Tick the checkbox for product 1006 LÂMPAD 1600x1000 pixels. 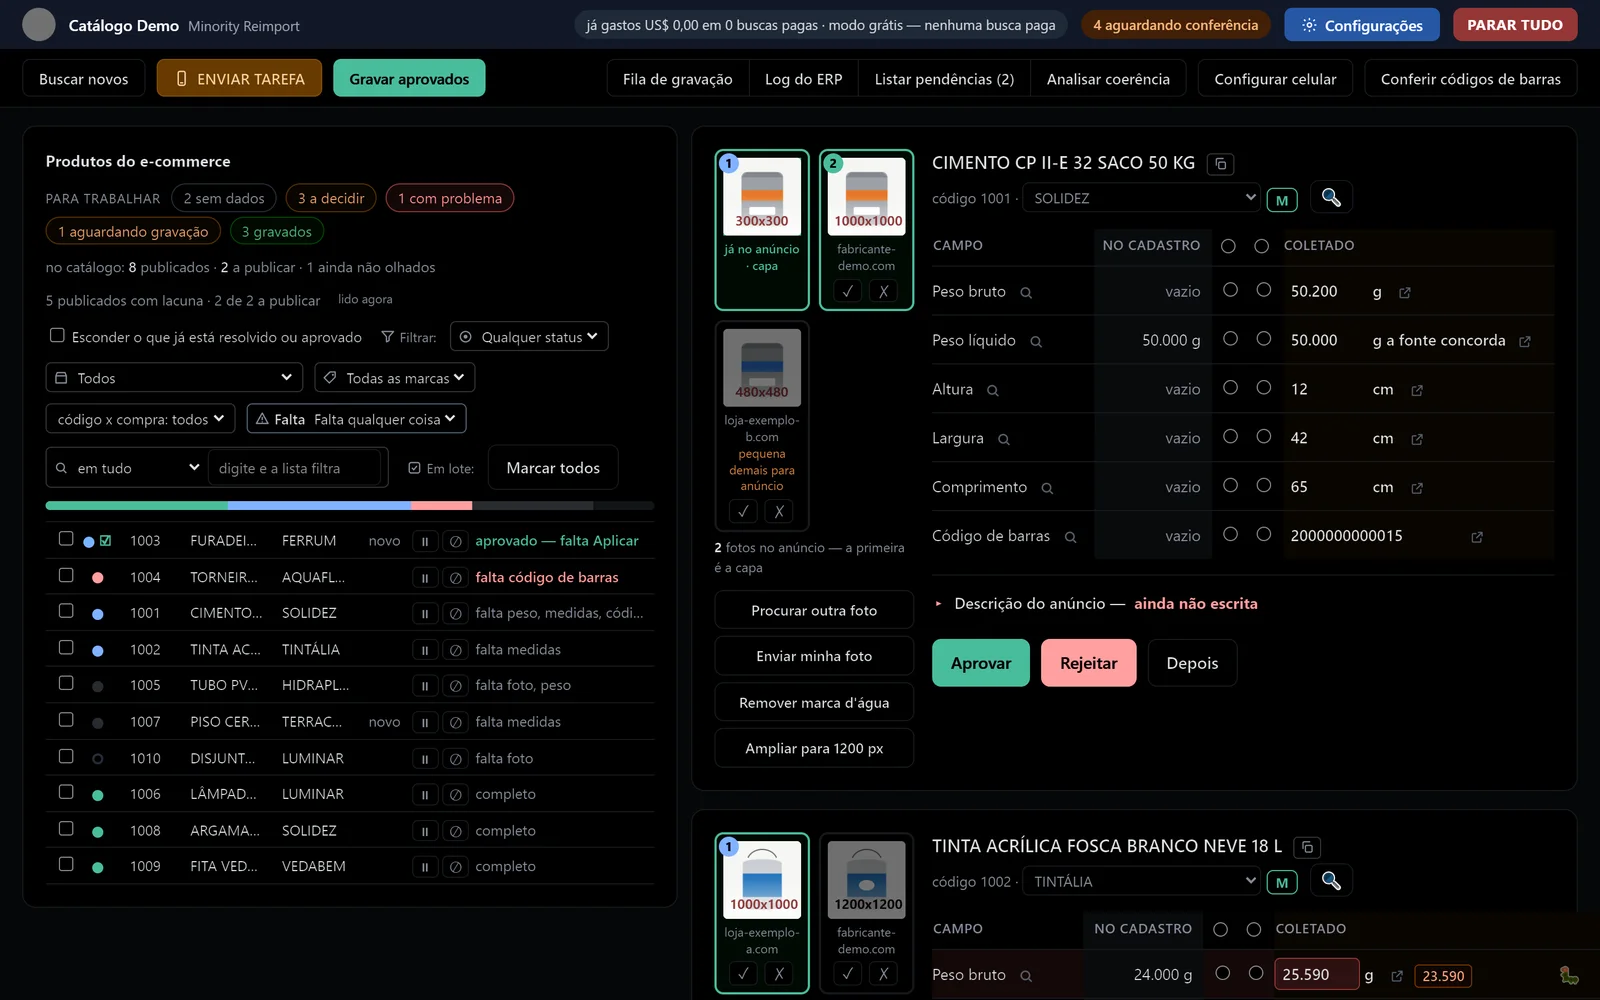66,792
